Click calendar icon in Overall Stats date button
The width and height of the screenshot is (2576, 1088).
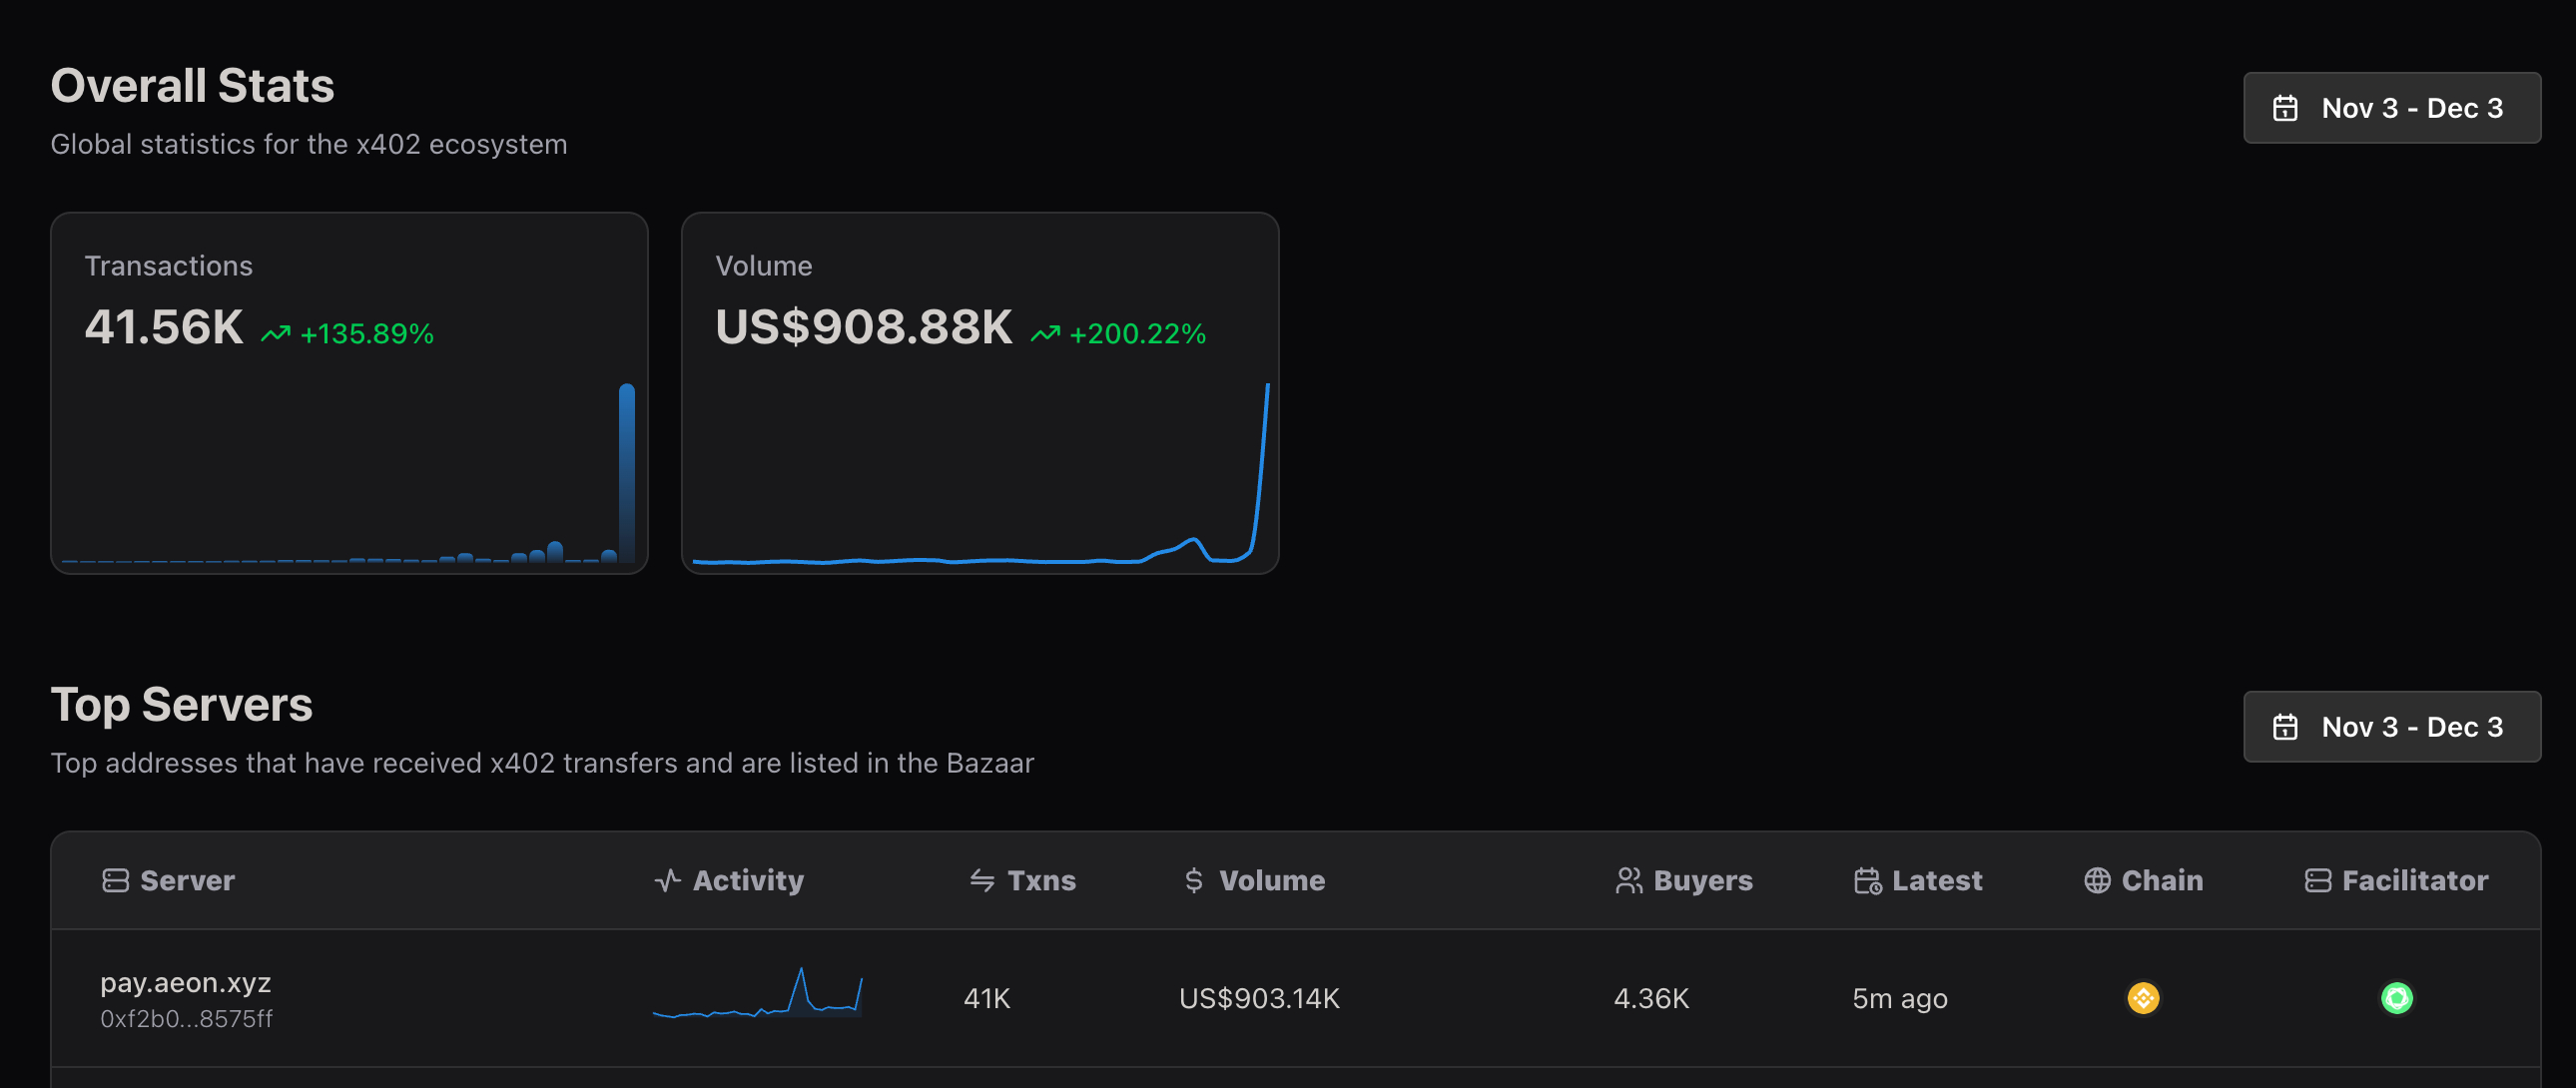(2285, 108)
